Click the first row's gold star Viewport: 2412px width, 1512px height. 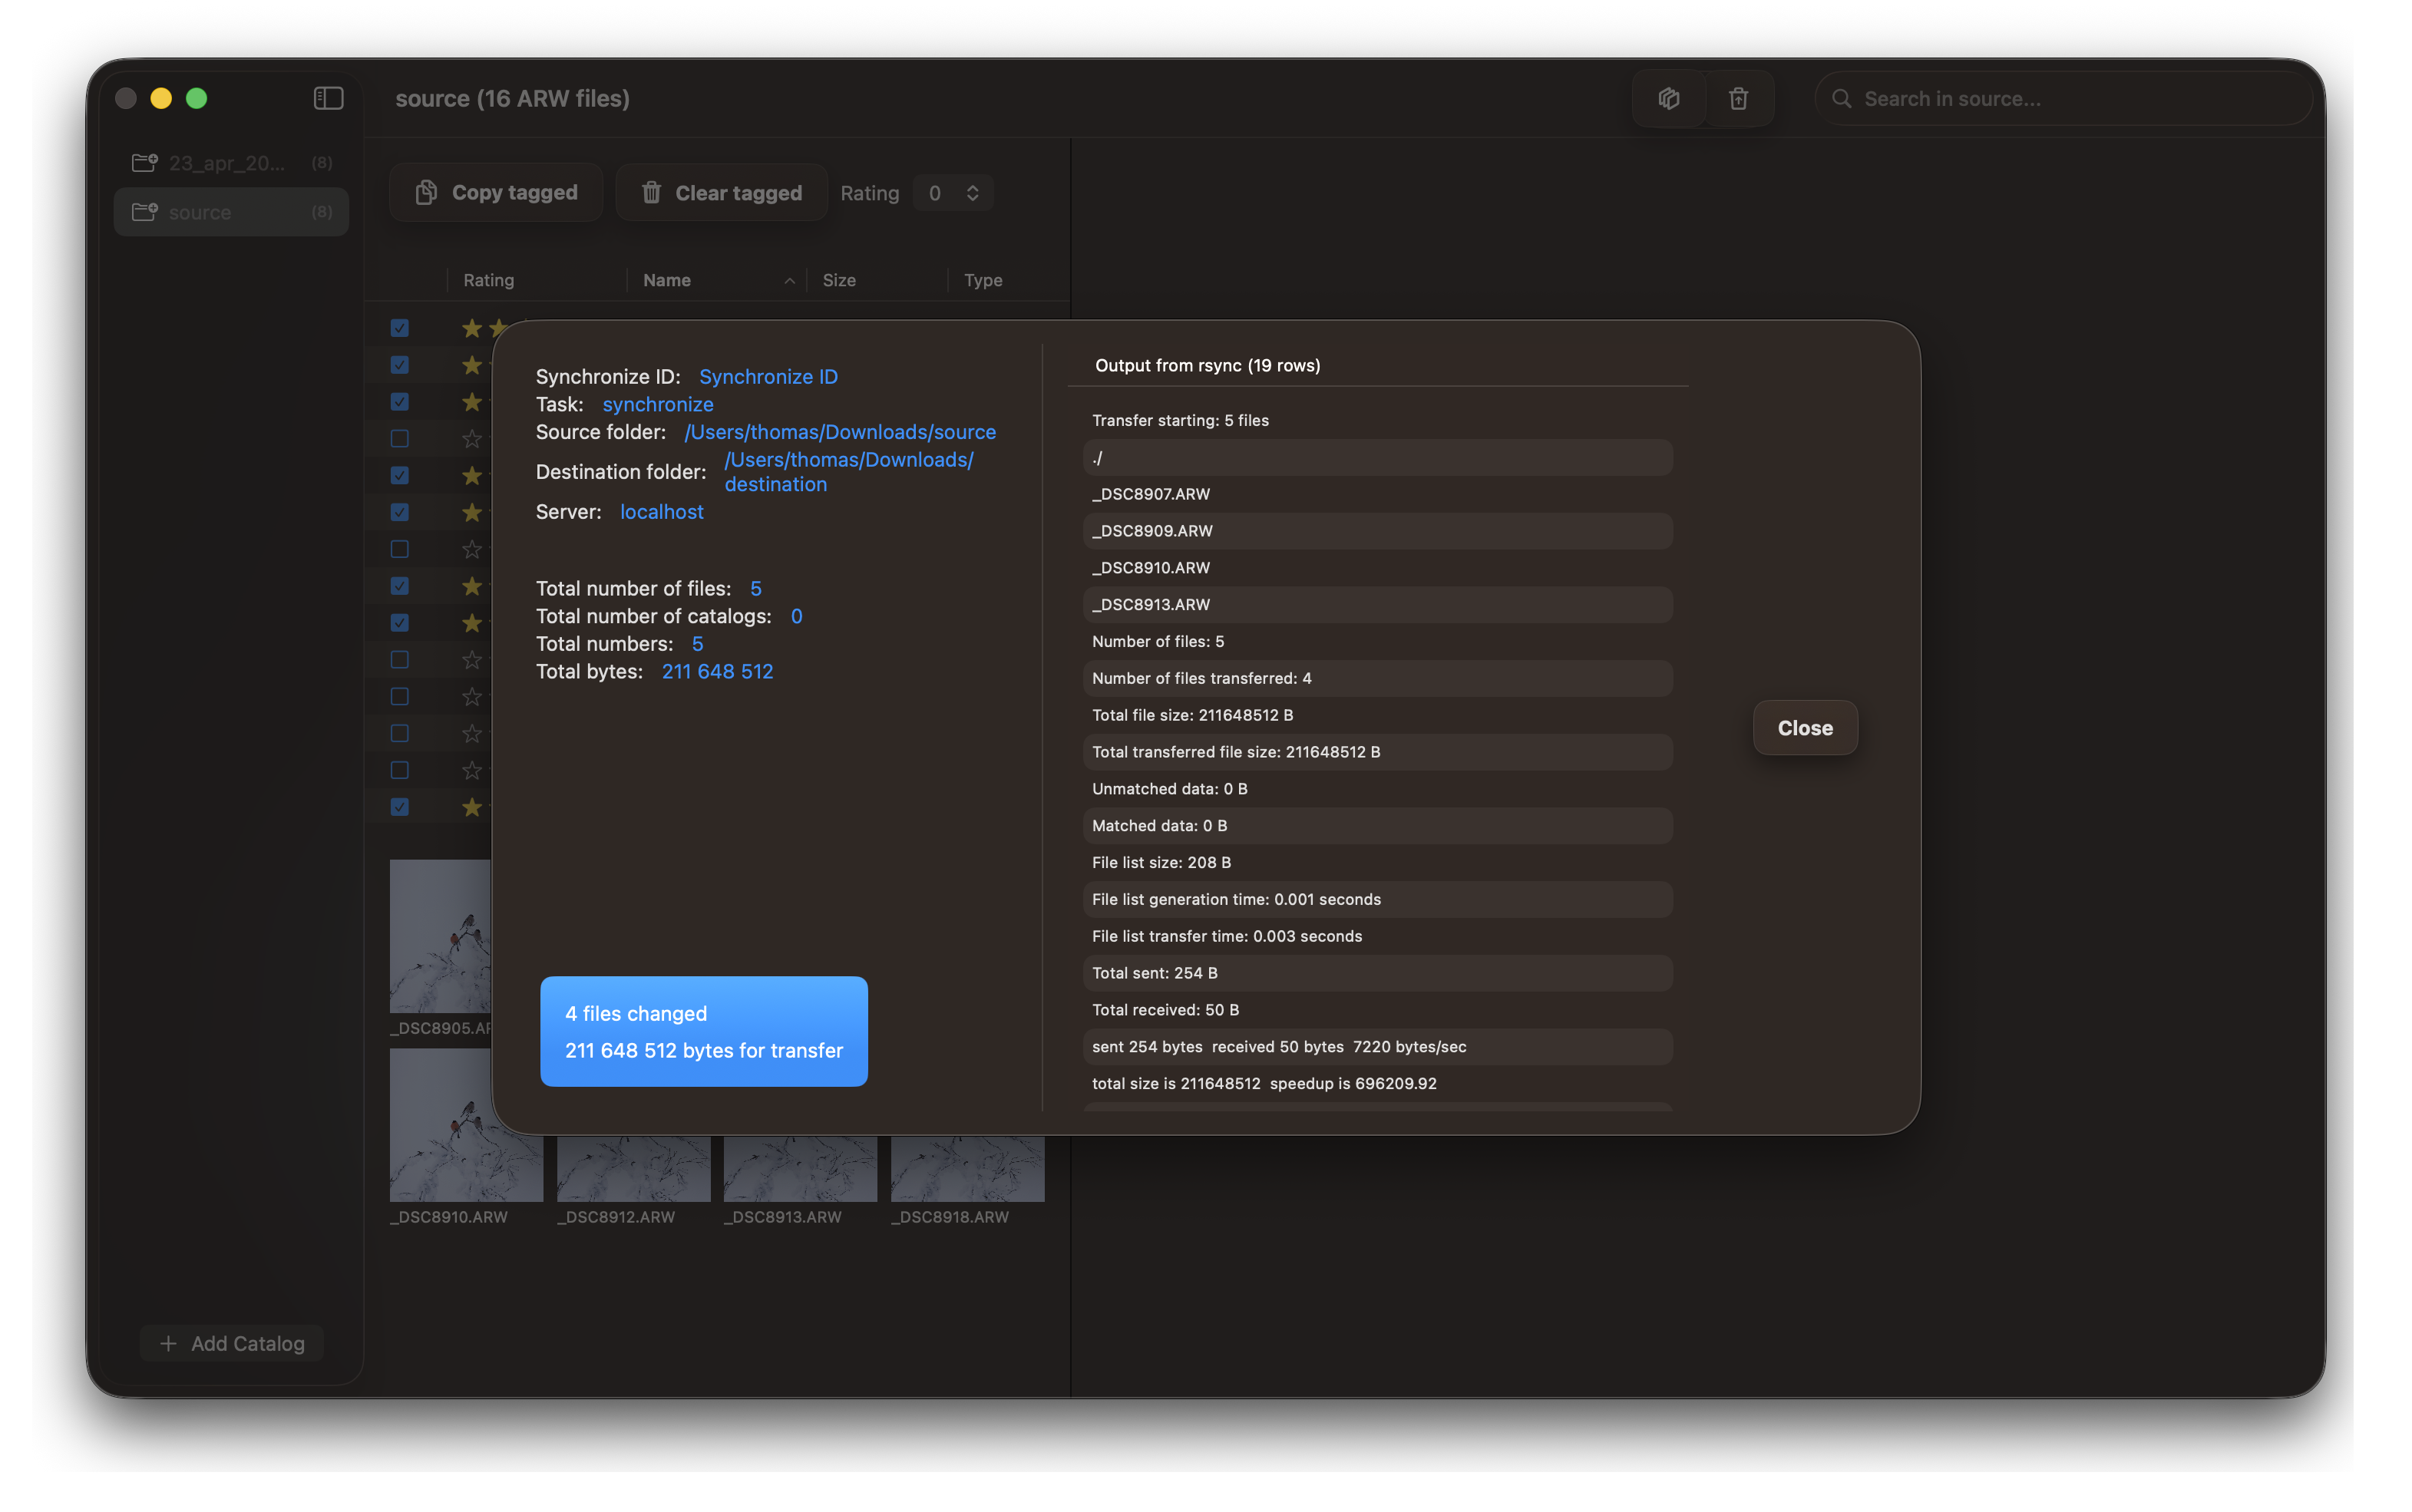click(x=472, y=328)
